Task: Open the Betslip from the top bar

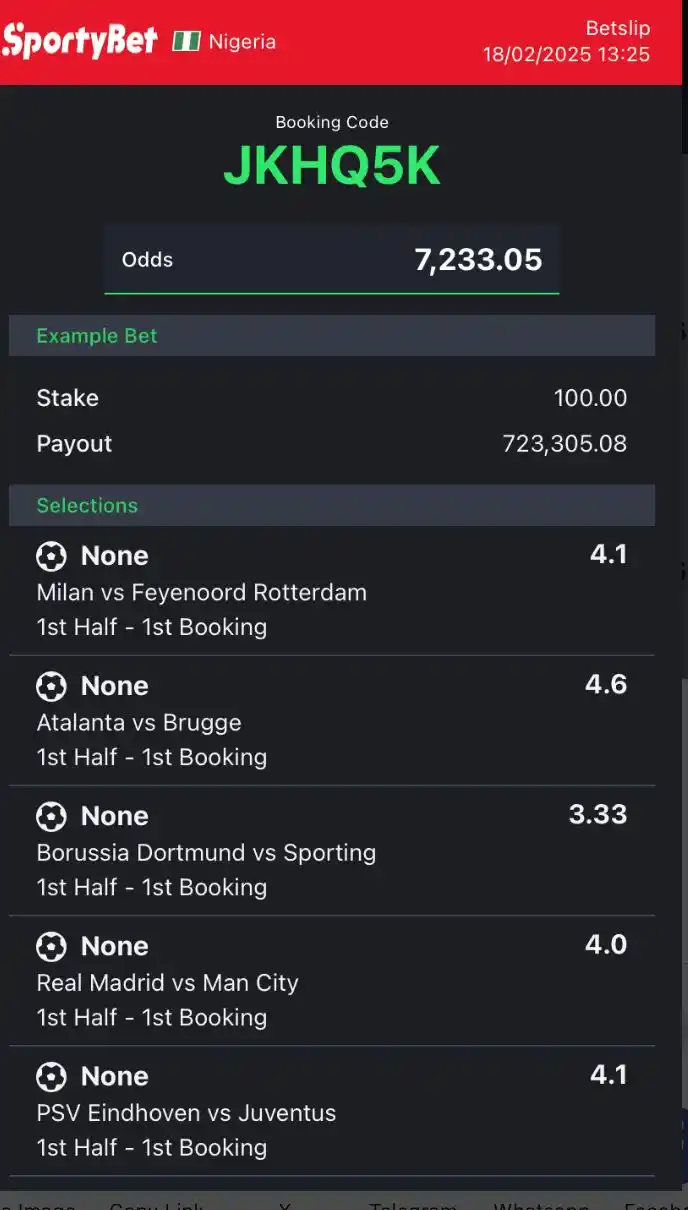Action: [x=618, y=29]
